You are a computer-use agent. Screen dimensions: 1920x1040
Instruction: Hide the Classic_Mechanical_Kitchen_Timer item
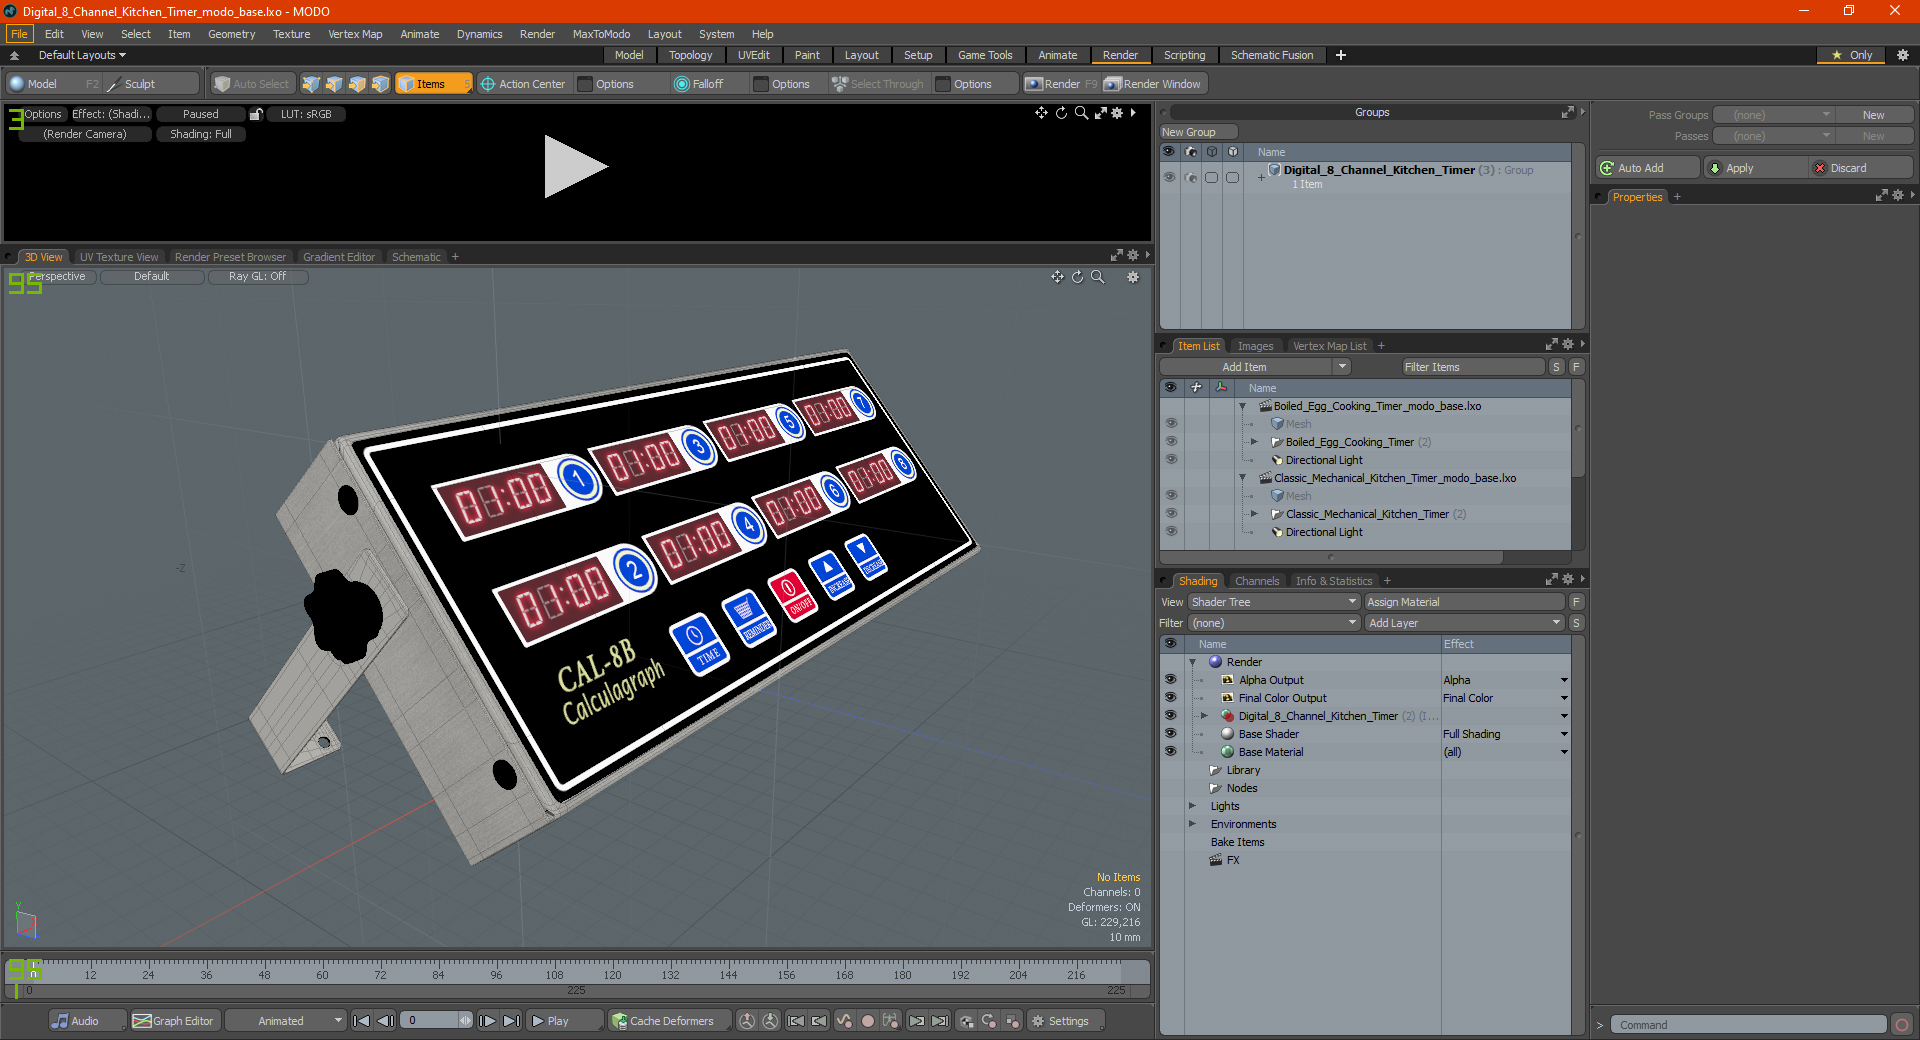(x=1171, y=513)
